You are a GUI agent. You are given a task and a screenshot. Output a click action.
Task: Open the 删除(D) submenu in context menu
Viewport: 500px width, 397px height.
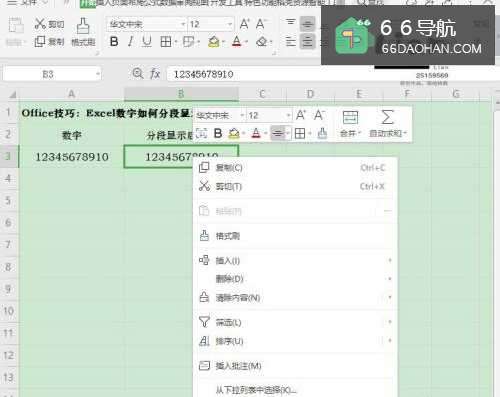295,279
